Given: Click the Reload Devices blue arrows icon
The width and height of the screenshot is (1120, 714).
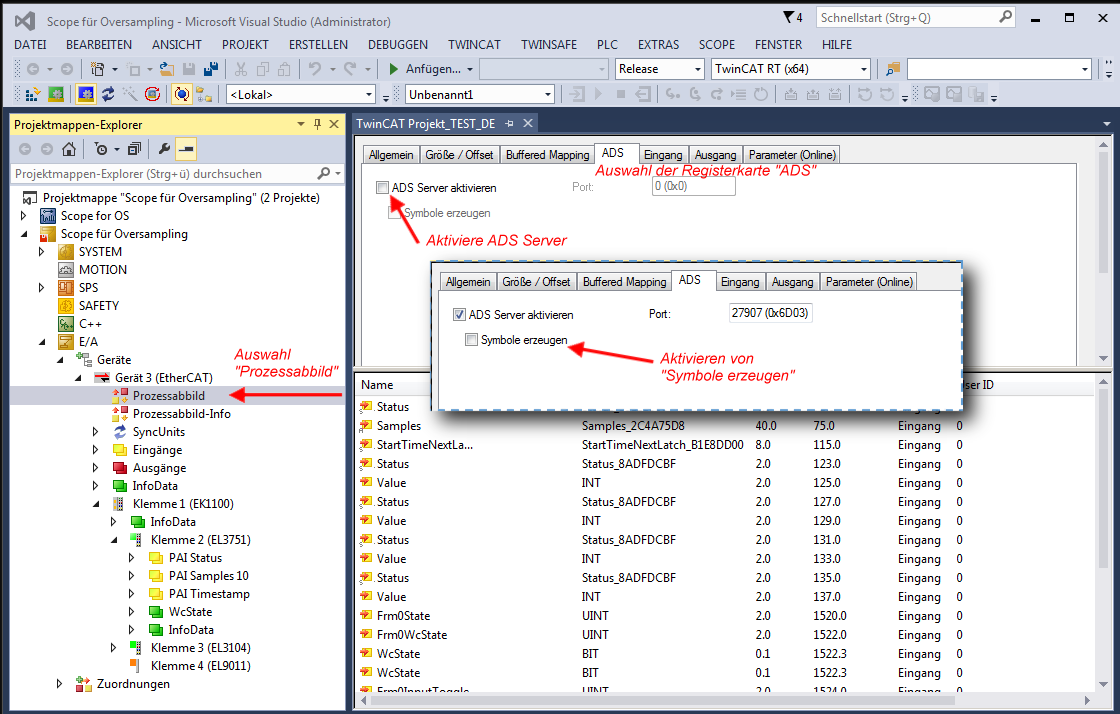Looking at the screenshot, I should [108, 94].
